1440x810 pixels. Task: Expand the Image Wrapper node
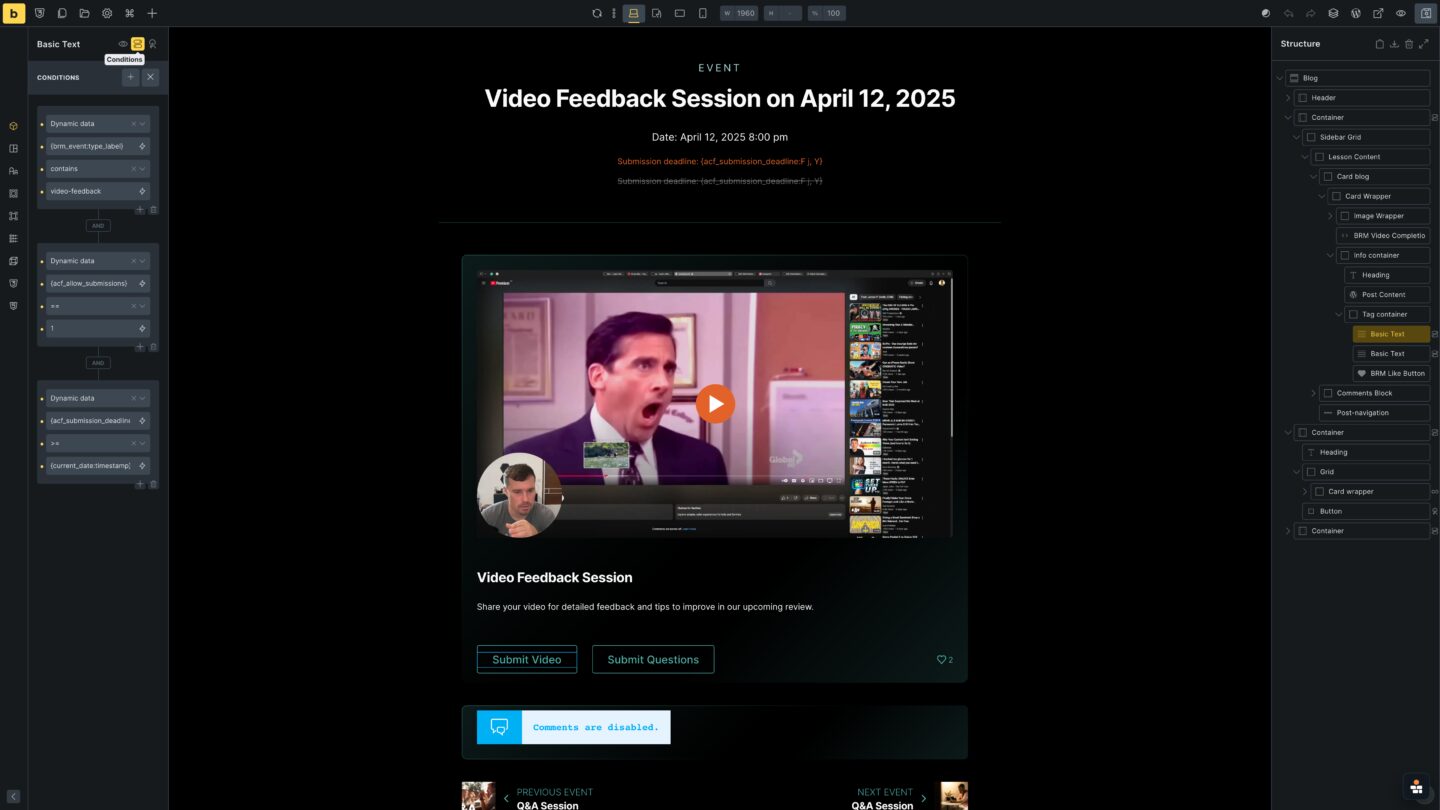(1331, 216)
